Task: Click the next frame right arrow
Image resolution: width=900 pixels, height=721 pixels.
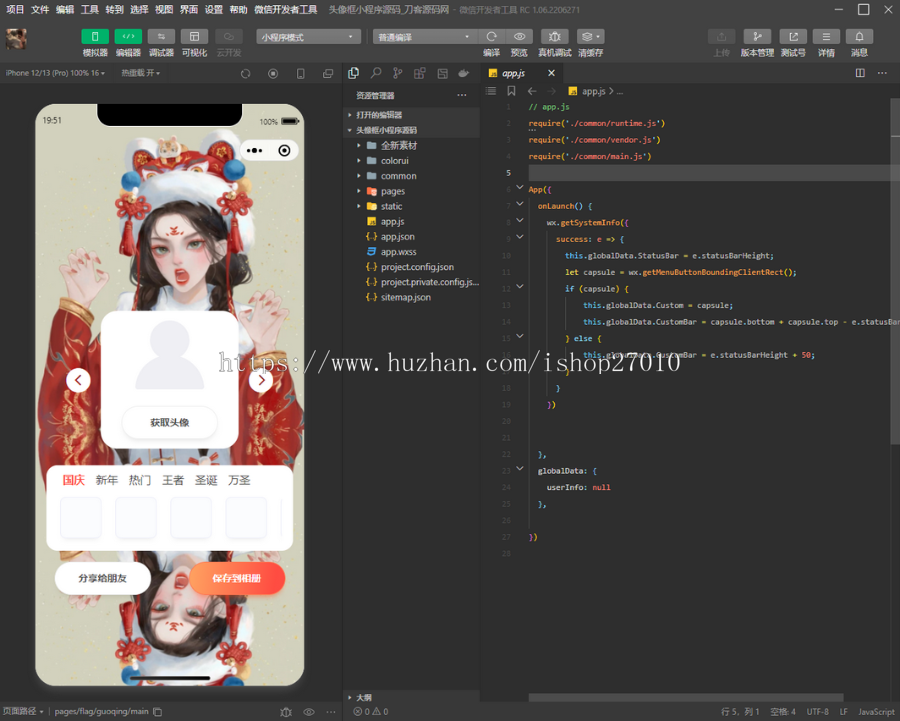Action: coord(261,380)
